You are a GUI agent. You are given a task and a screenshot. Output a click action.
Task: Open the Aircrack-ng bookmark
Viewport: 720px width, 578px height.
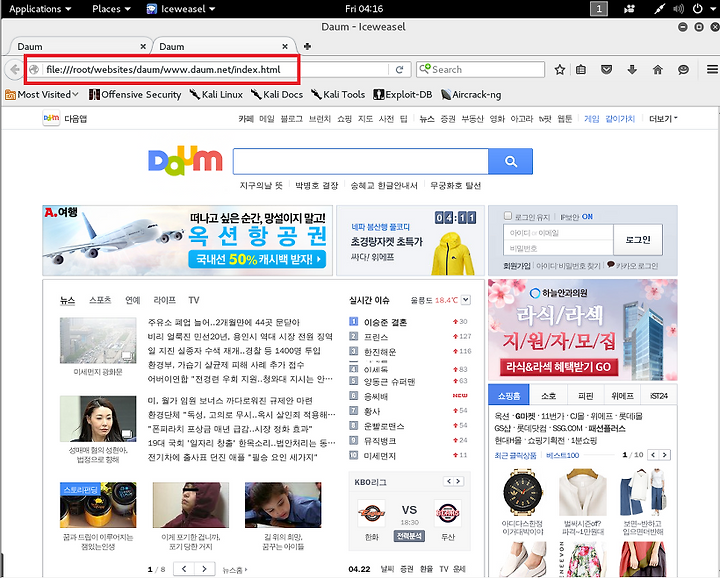(471, 95)
